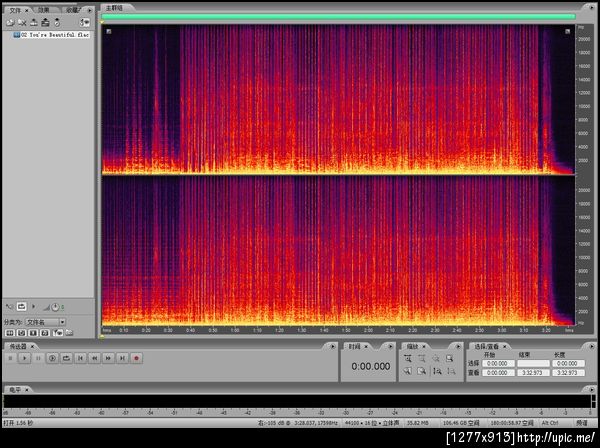Click Go to Beginning transport button
Image resolution: width=600 pixels, height=448 pixels.
80,358
